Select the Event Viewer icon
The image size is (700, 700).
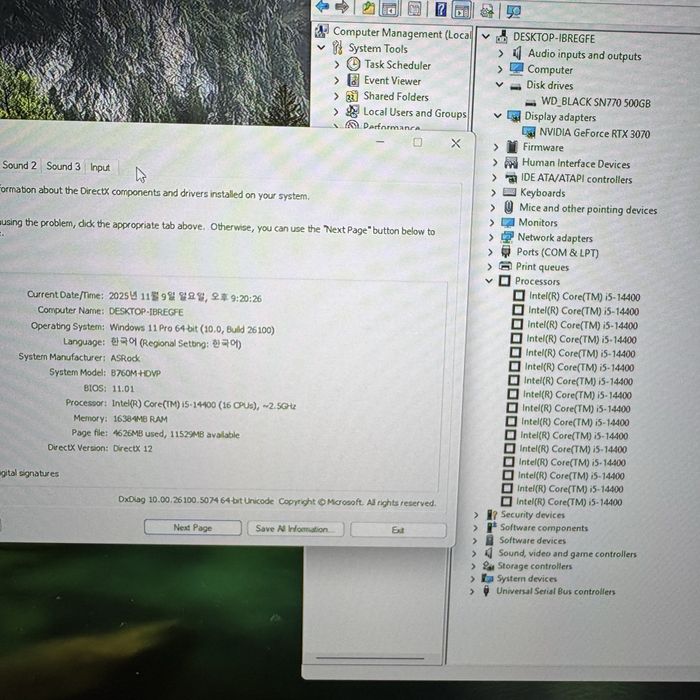tap(353, 80)
